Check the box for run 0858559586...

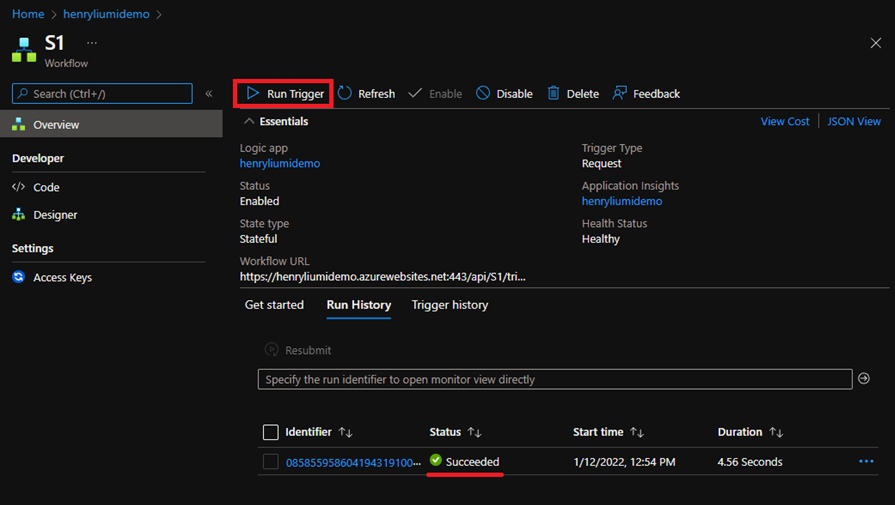tap(271, 461)
